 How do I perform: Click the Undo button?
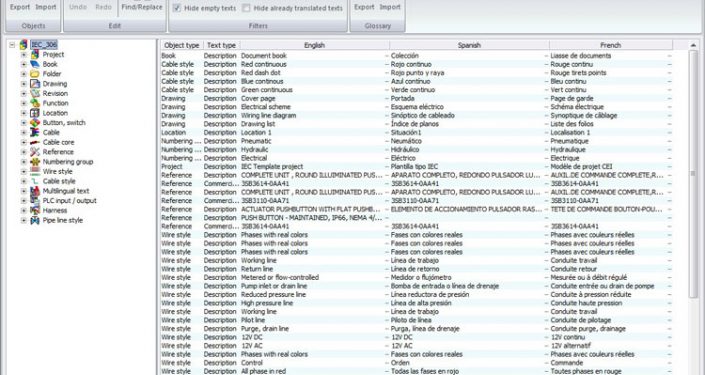78,7
